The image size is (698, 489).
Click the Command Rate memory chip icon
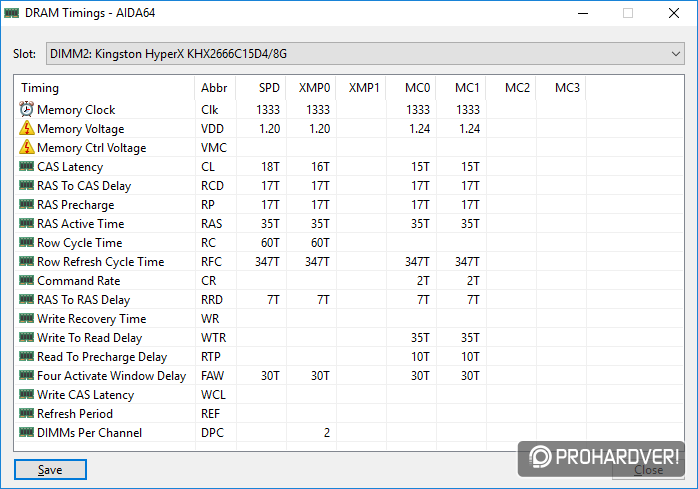pos(27,281)
